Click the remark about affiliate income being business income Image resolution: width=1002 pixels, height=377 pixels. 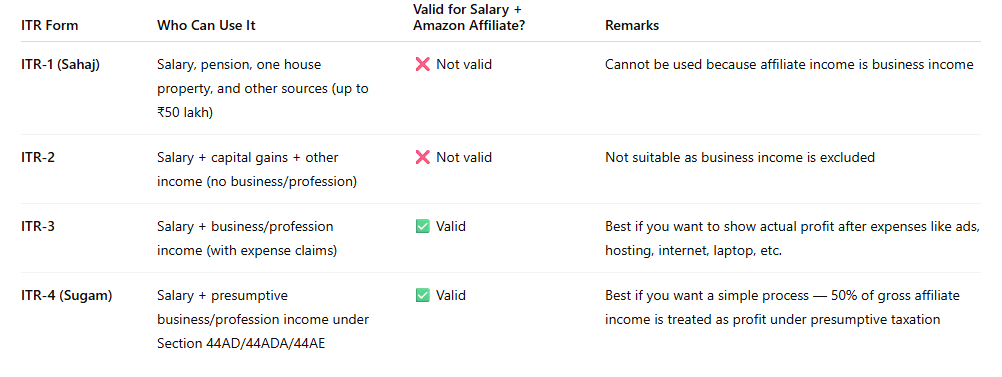click(789, 65)
